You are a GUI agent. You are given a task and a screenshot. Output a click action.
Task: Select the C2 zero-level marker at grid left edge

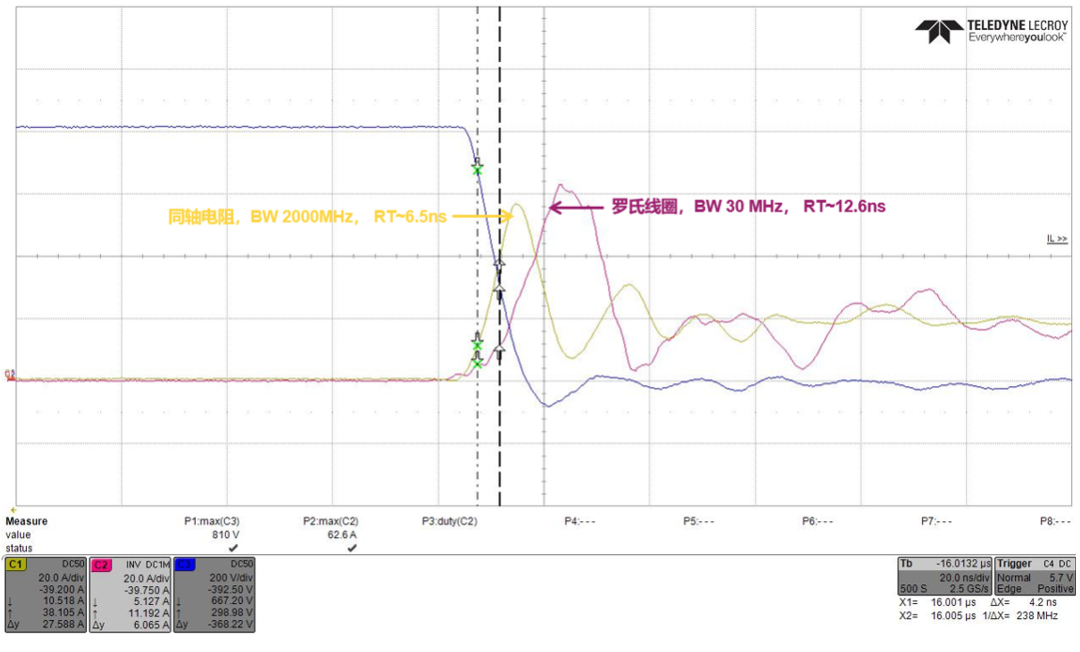point(10,375)
